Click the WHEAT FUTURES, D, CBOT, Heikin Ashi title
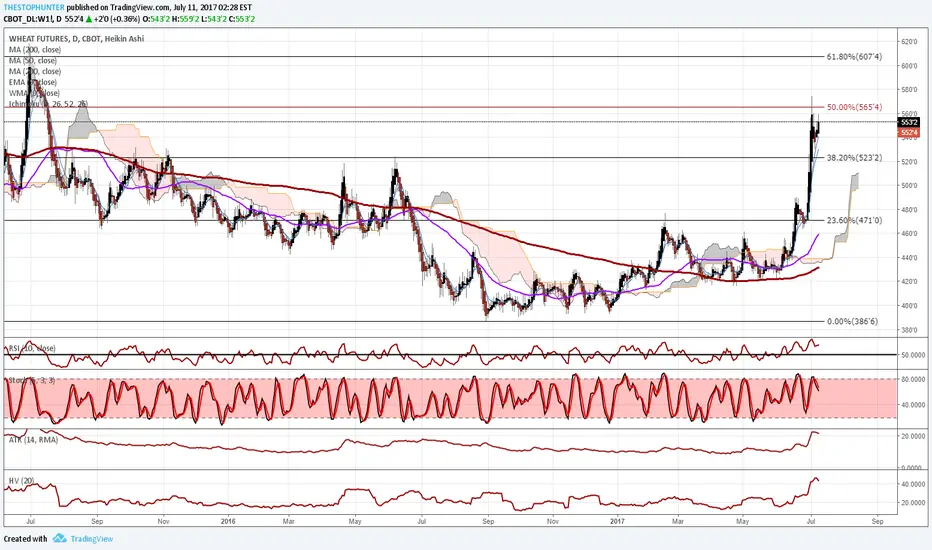 [x=76, y=39]
